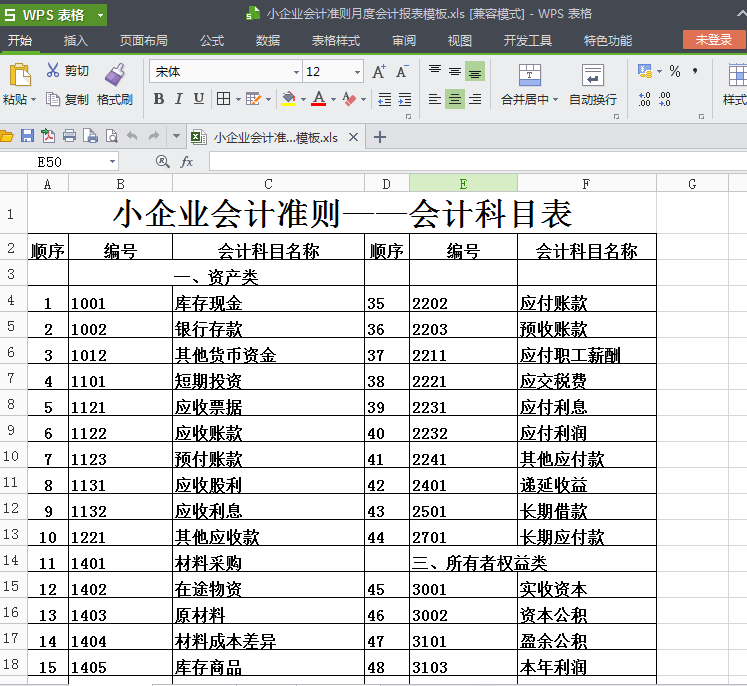Select the Format Painter brush
Viewport: 747px width, 686px height.
tap(115, 74)
